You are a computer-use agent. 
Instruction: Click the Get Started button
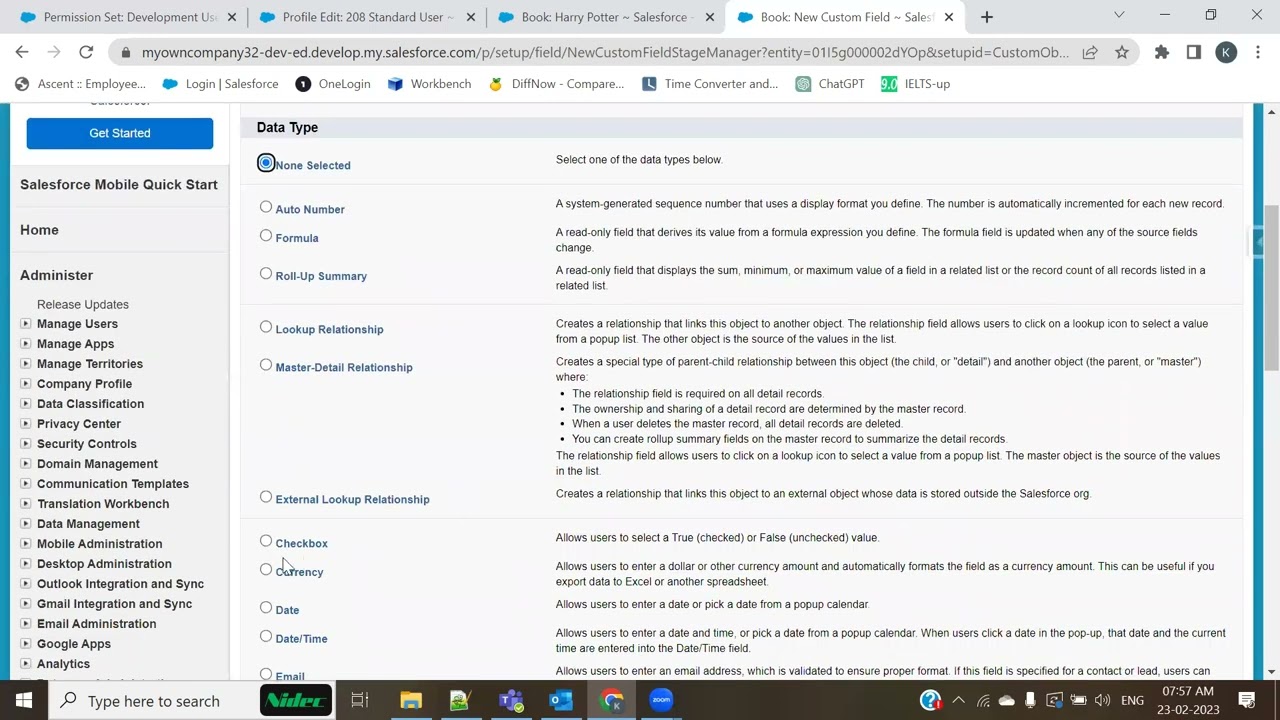pos(120,133)
